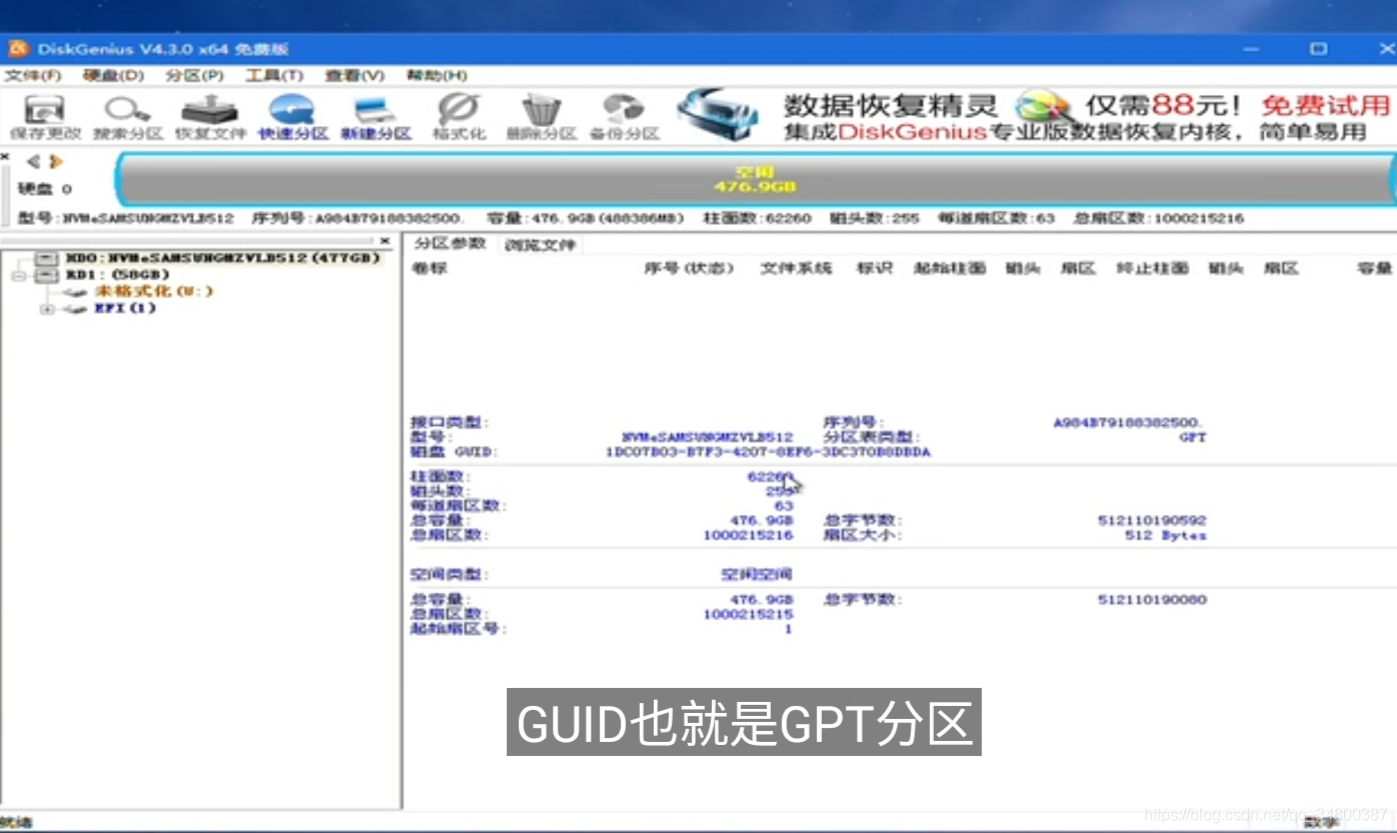Click the 起始扇区号 label
This screenshot has width=1397, height=833.
[x=459, y=629]
